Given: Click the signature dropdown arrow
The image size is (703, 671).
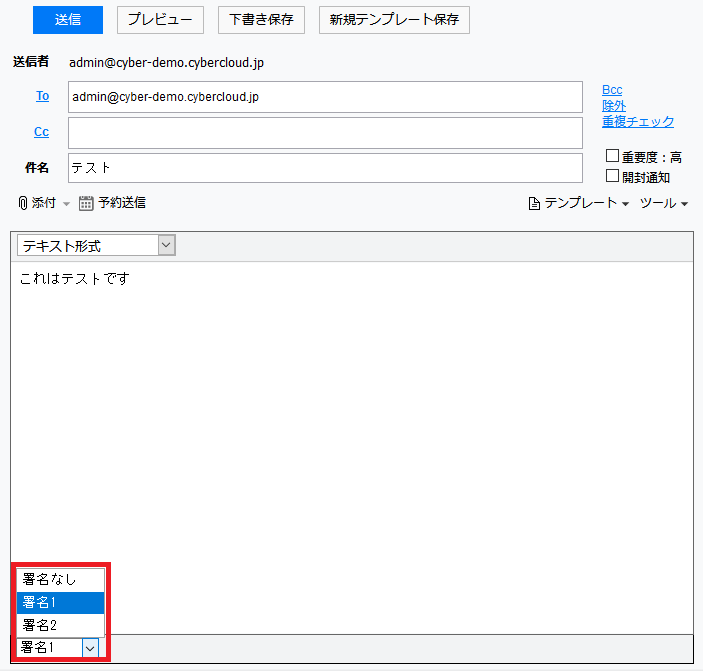Looking at the screenshot, I should click(x=90, y=648).
